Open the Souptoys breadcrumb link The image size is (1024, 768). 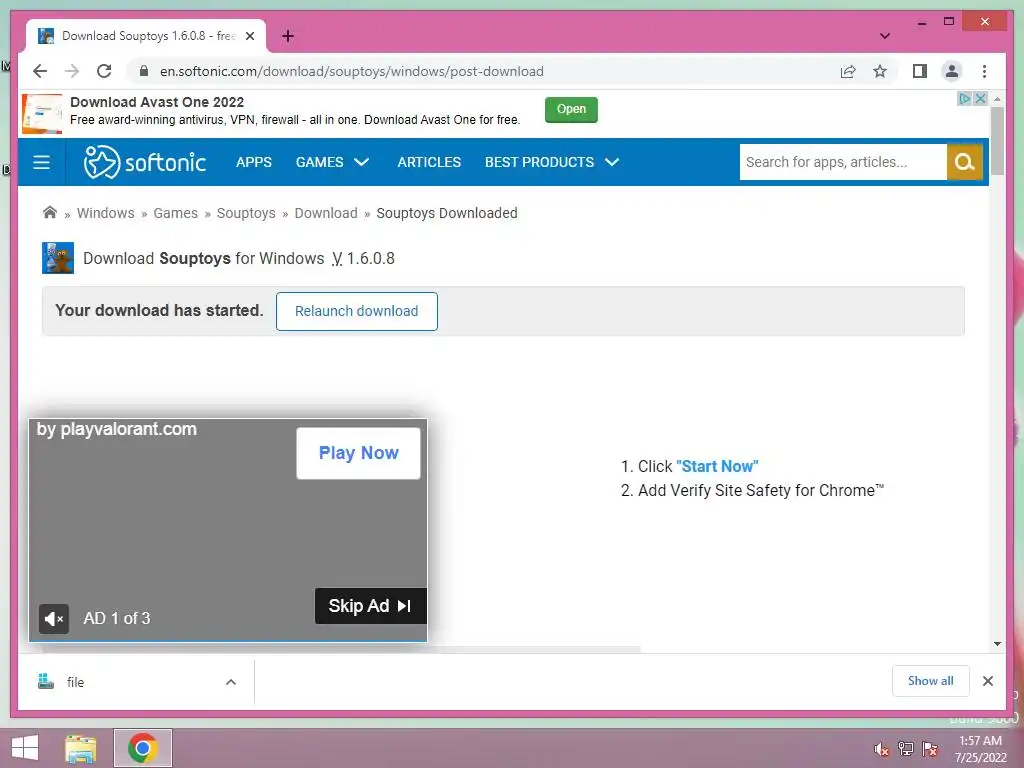tap(246, 213)
